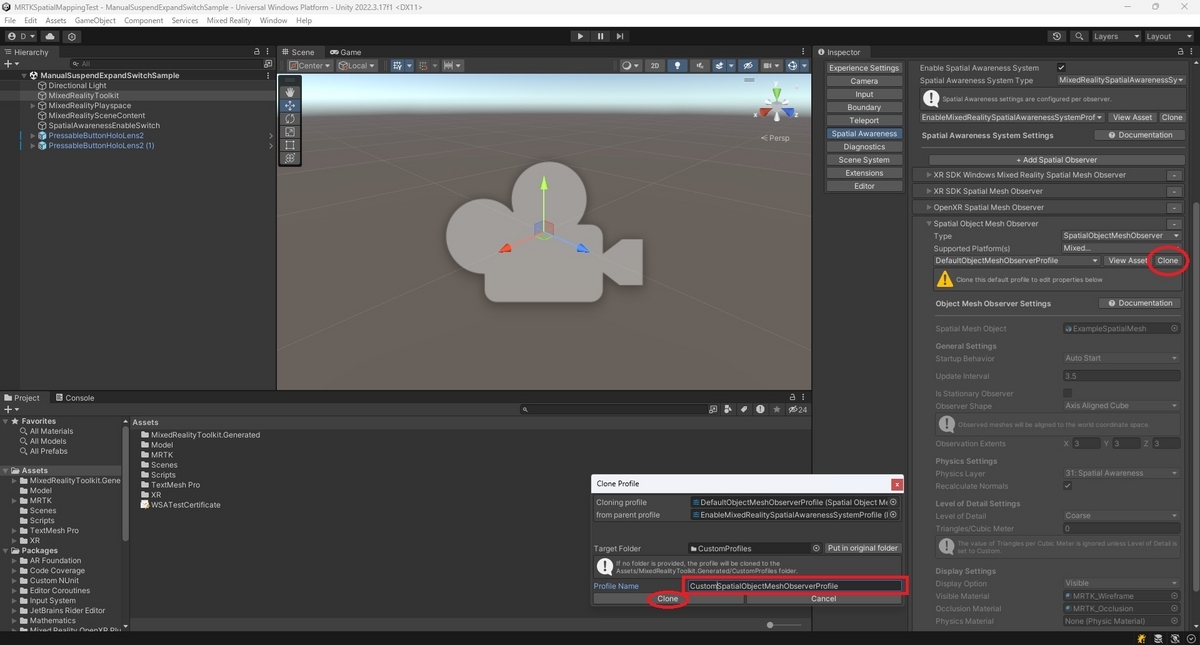Select the Rect tool in Scene overlay
1200x645 pixels.
[x=290, y=144]
